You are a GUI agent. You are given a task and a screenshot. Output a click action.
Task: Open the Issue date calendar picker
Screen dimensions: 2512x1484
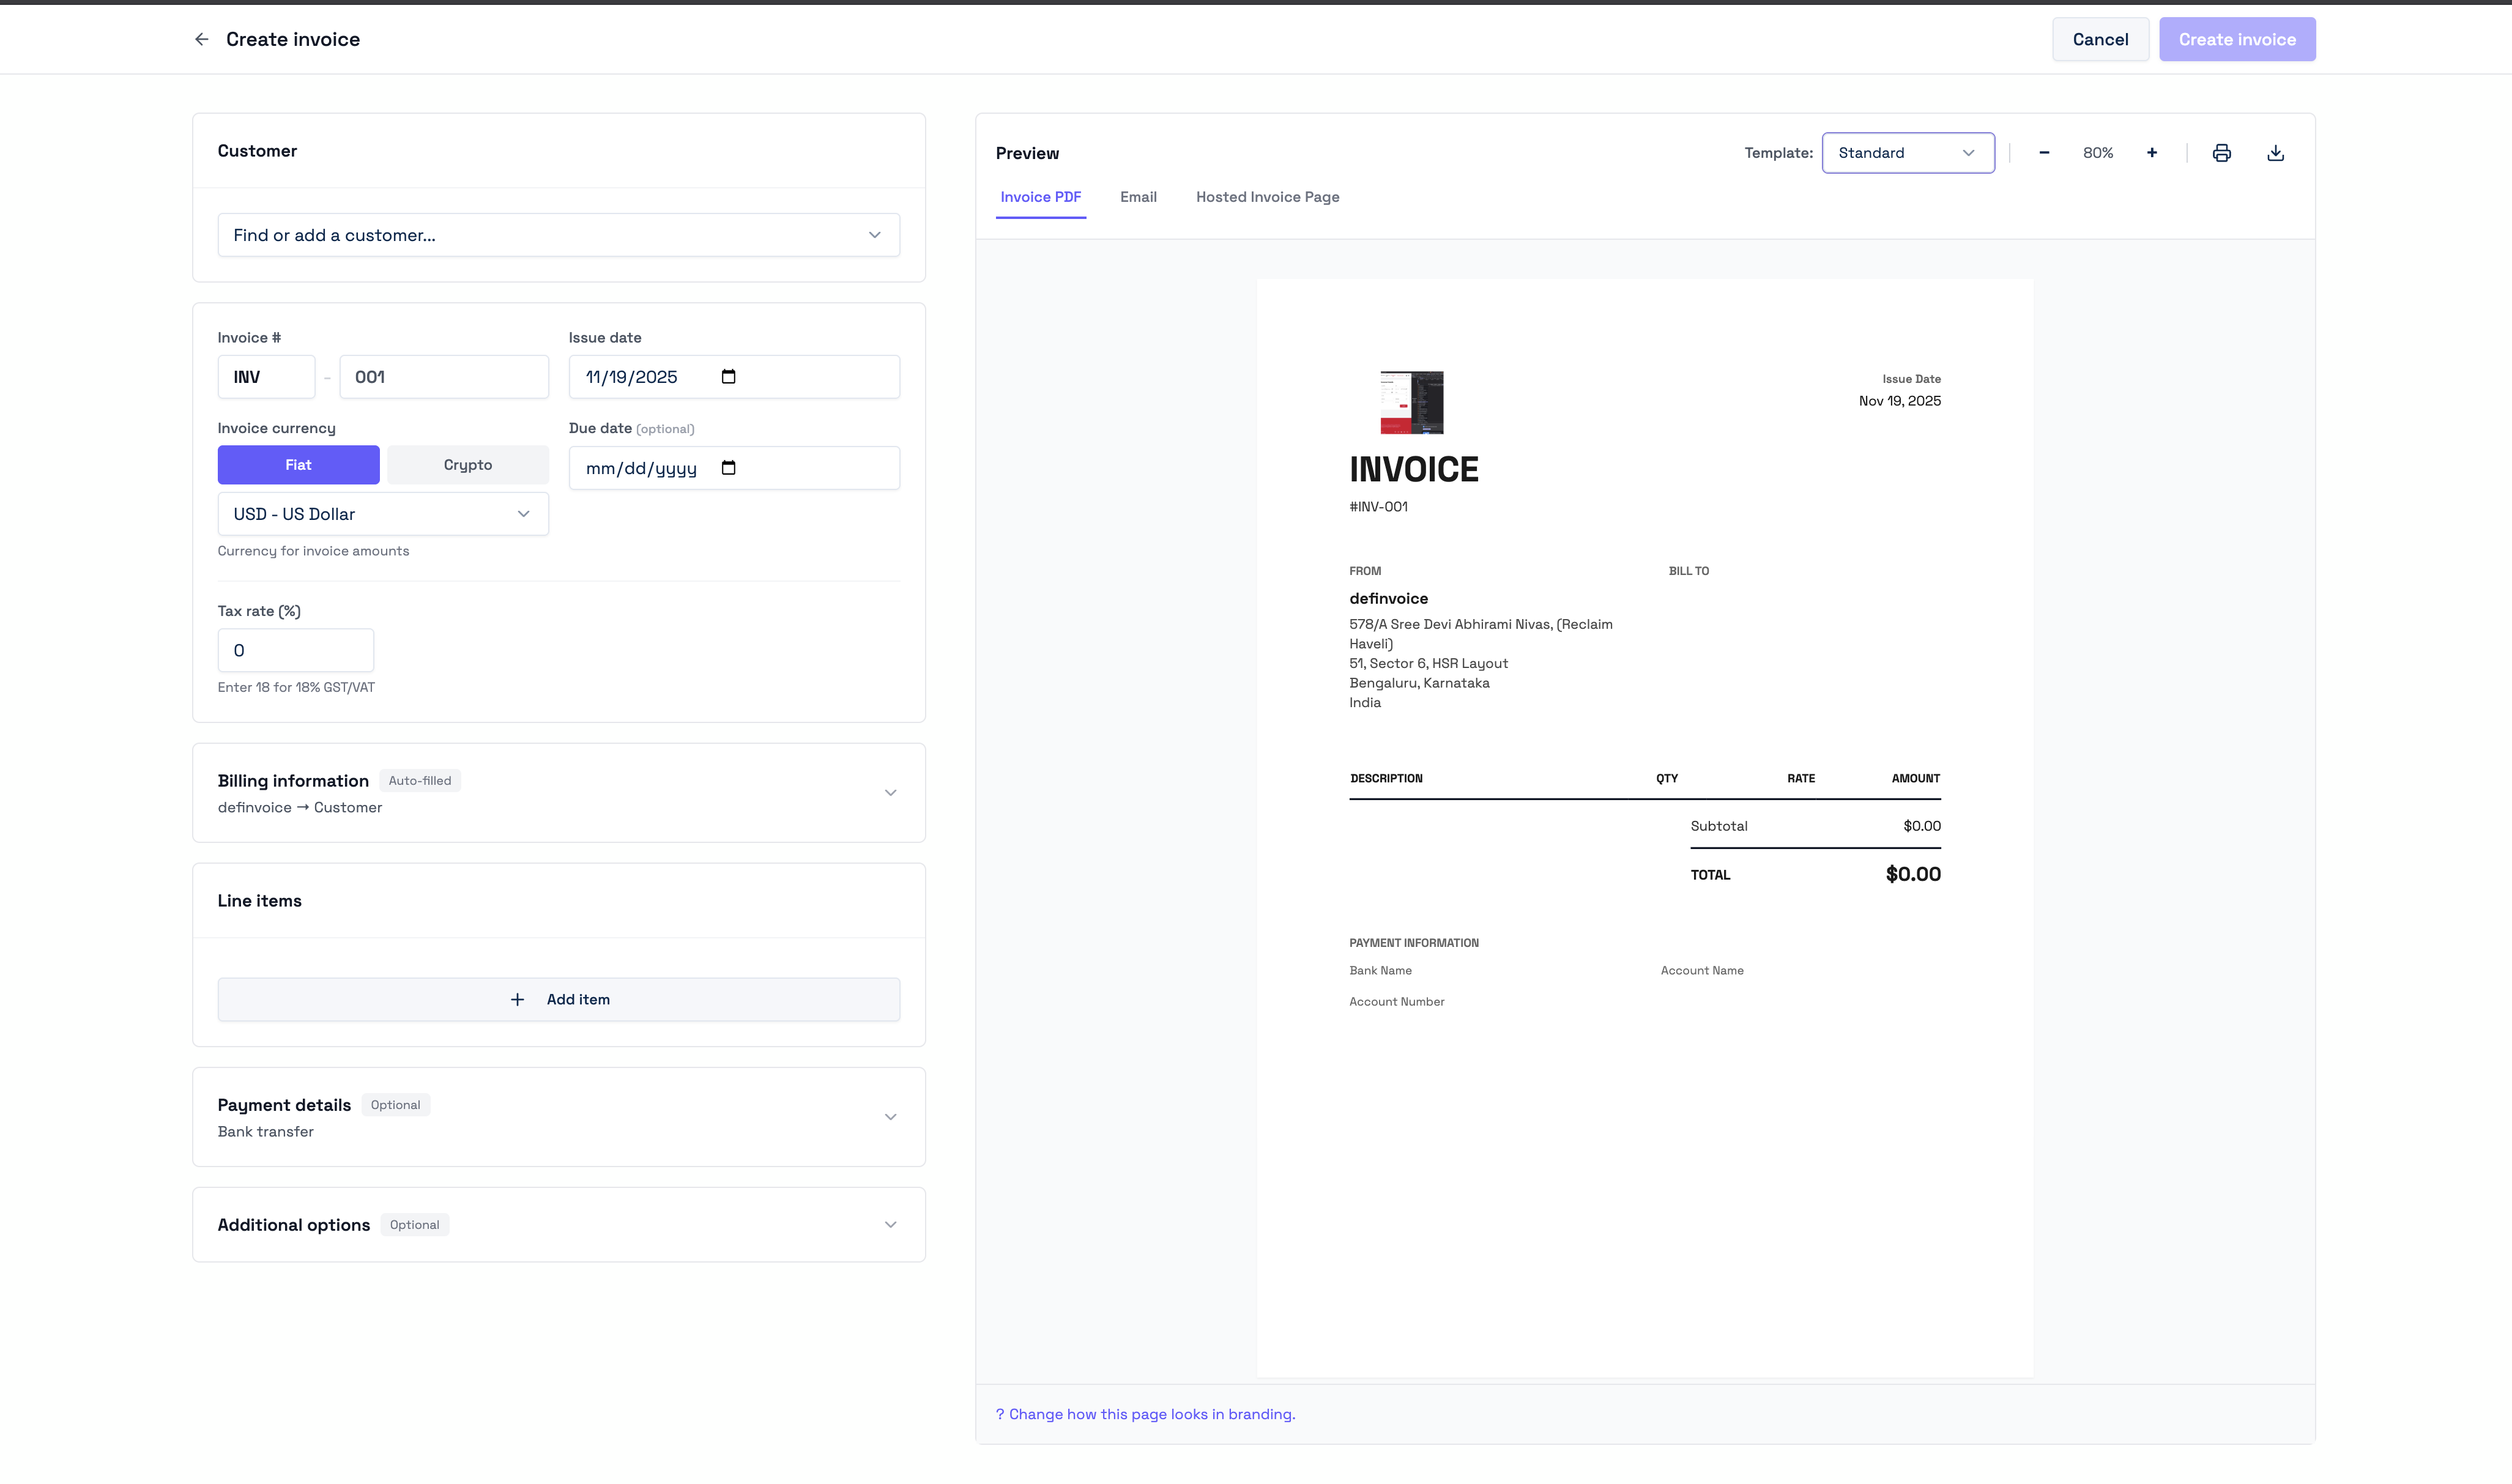click(x=729, y=376)
